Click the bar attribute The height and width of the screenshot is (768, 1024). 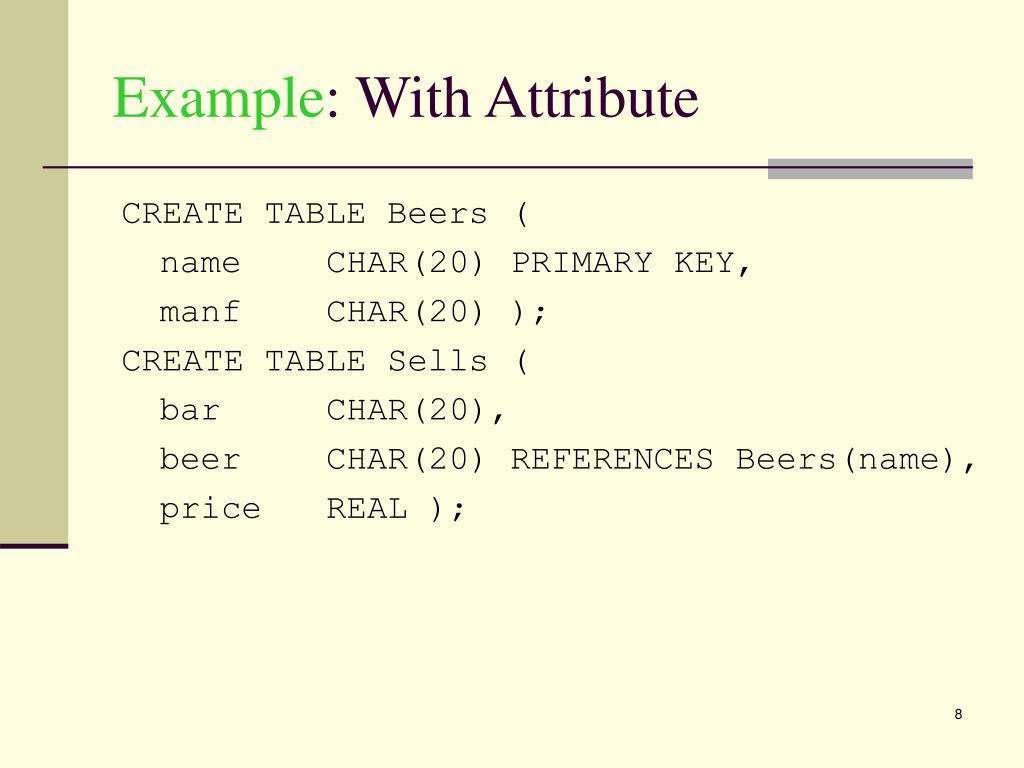coord(189,410)
